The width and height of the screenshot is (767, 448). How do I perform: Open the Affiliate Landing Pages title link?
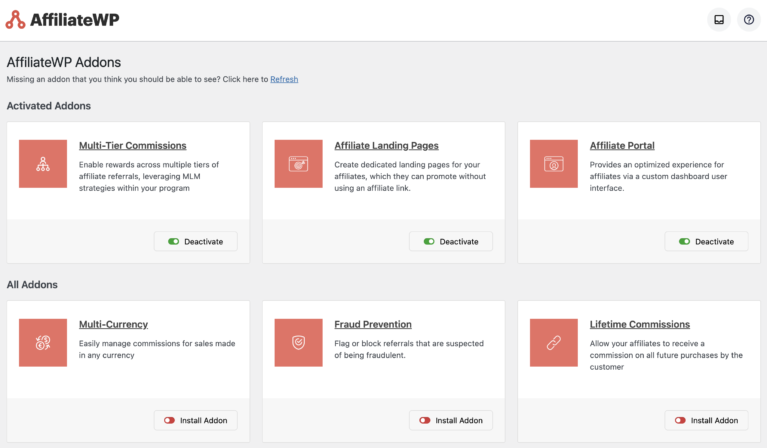[386, 146]
